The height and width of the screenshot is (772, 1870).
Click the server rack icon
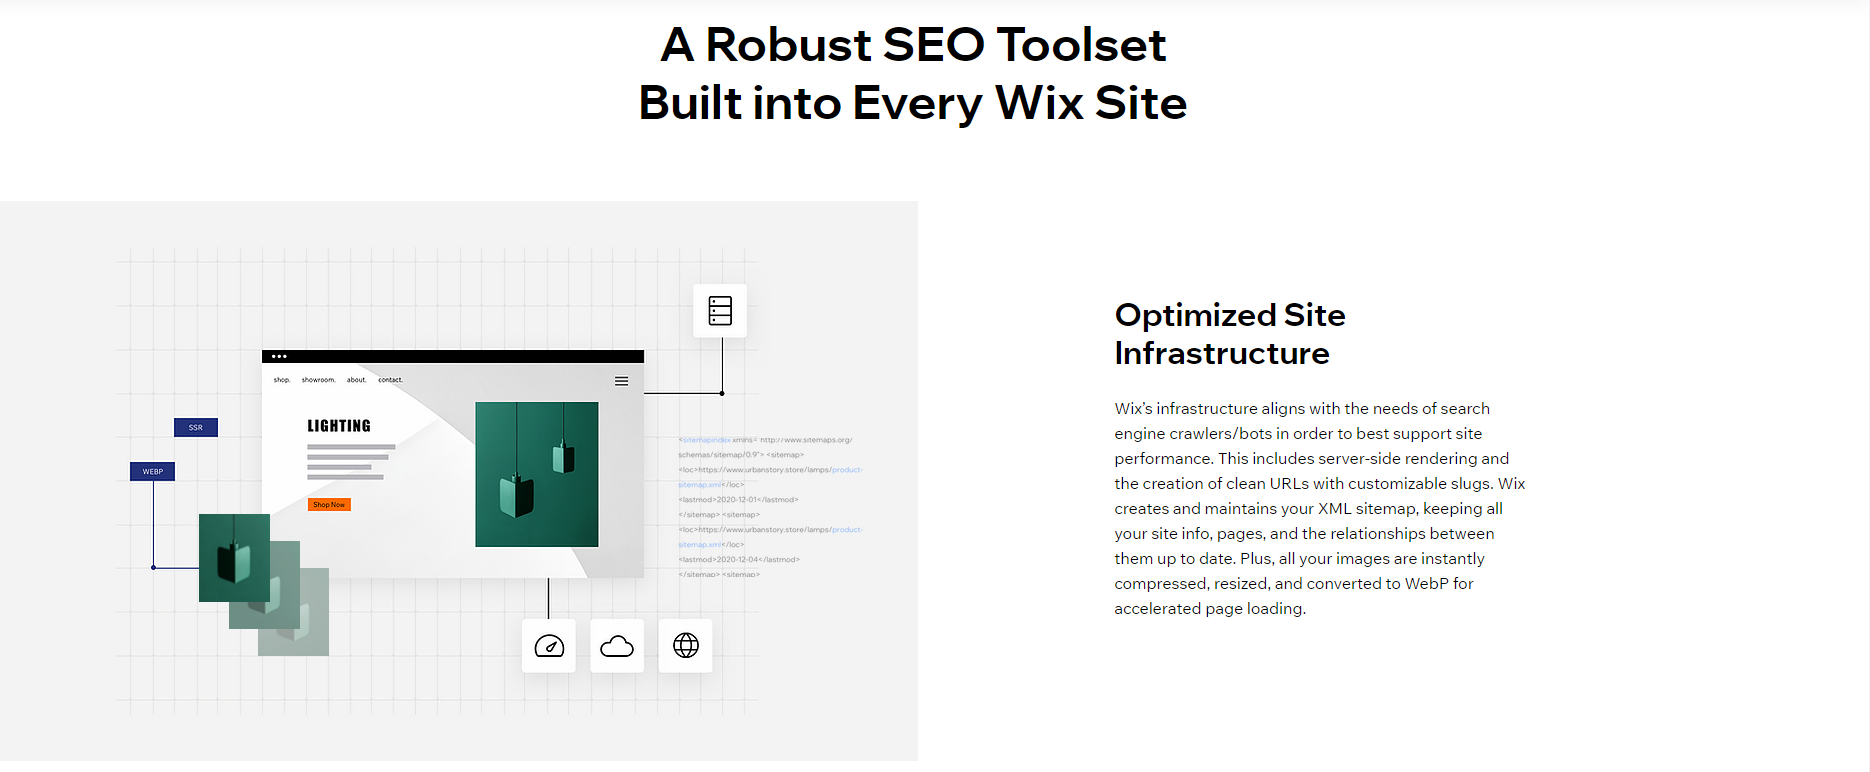(720, 311)
